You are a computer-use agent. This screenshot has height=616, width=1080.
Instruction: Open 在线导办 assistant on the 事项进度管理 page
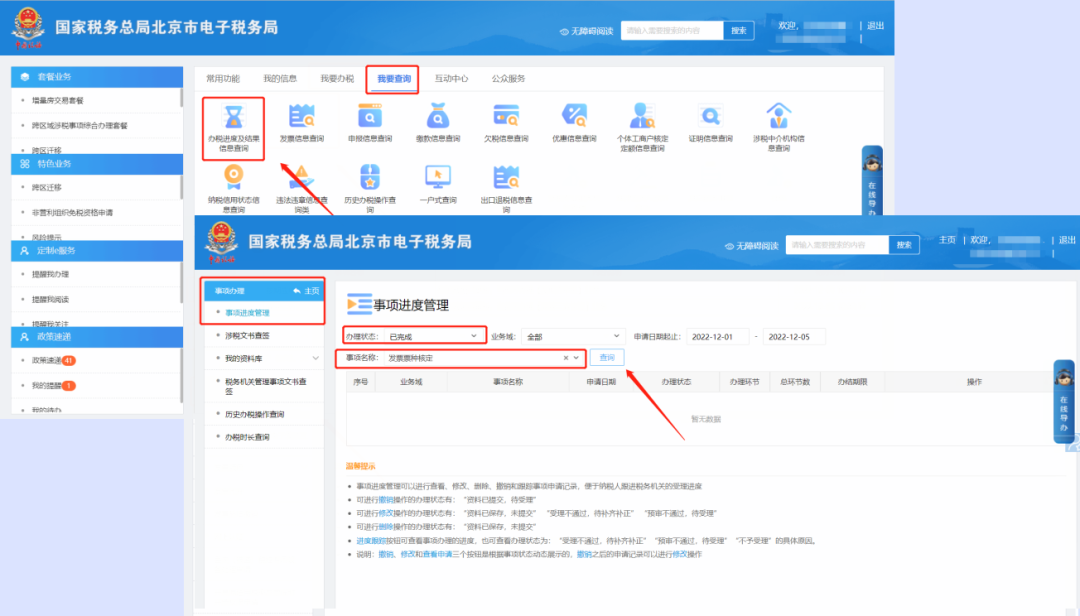(x=1064, y=401)
